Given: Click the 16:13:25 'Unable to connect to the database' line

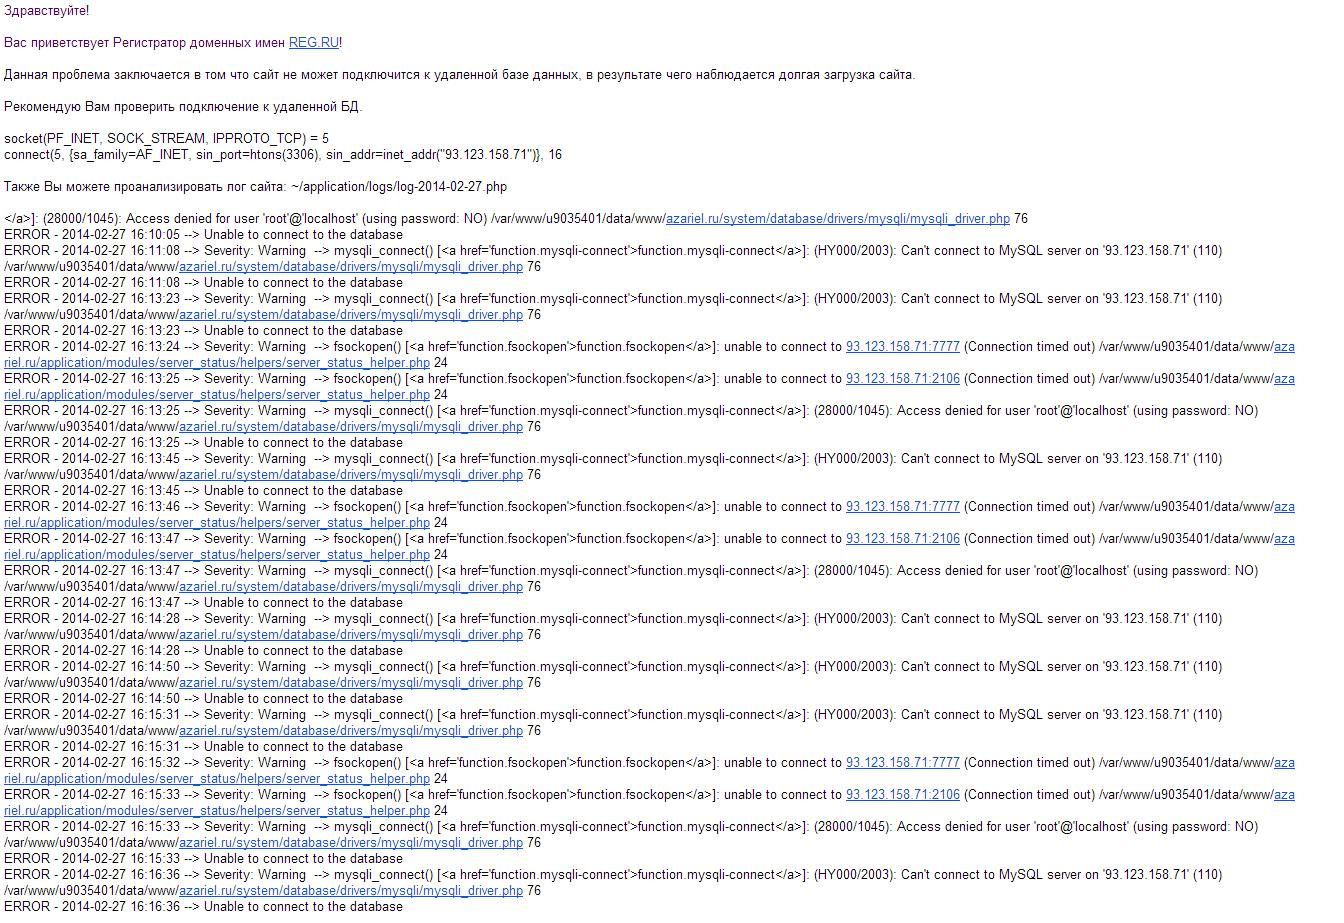Looking at the screenshot, I should tap(203, 443).
